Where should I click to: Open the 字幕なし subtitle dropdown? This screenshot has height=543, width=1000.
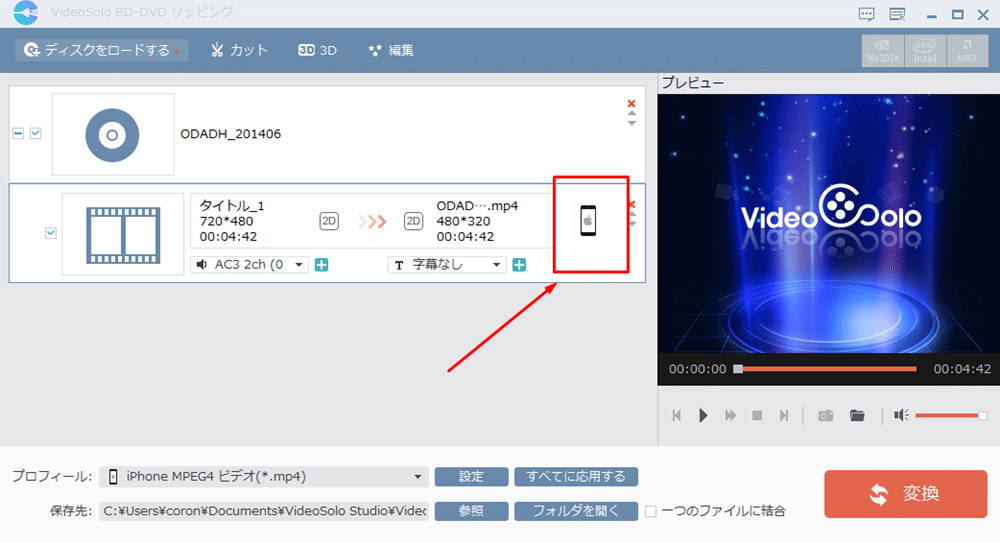pos(447,264)
